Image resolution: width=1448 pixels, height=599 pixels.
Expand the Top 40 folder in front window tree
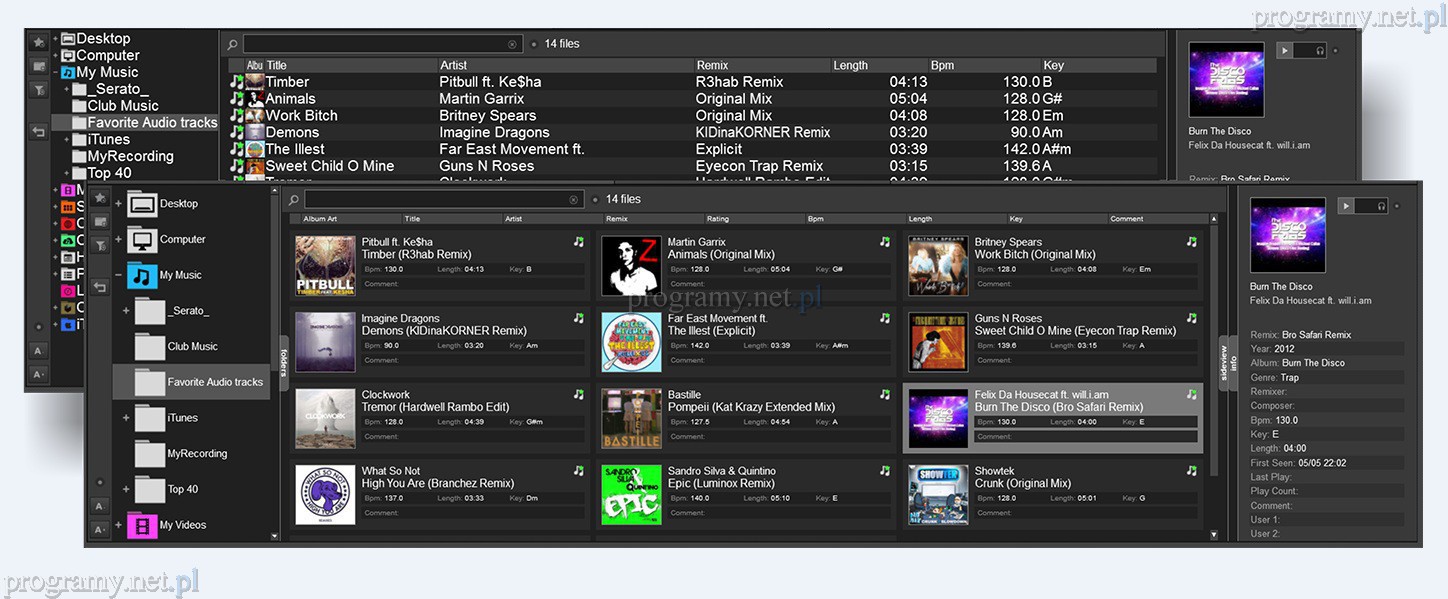(x=126, y=489)
